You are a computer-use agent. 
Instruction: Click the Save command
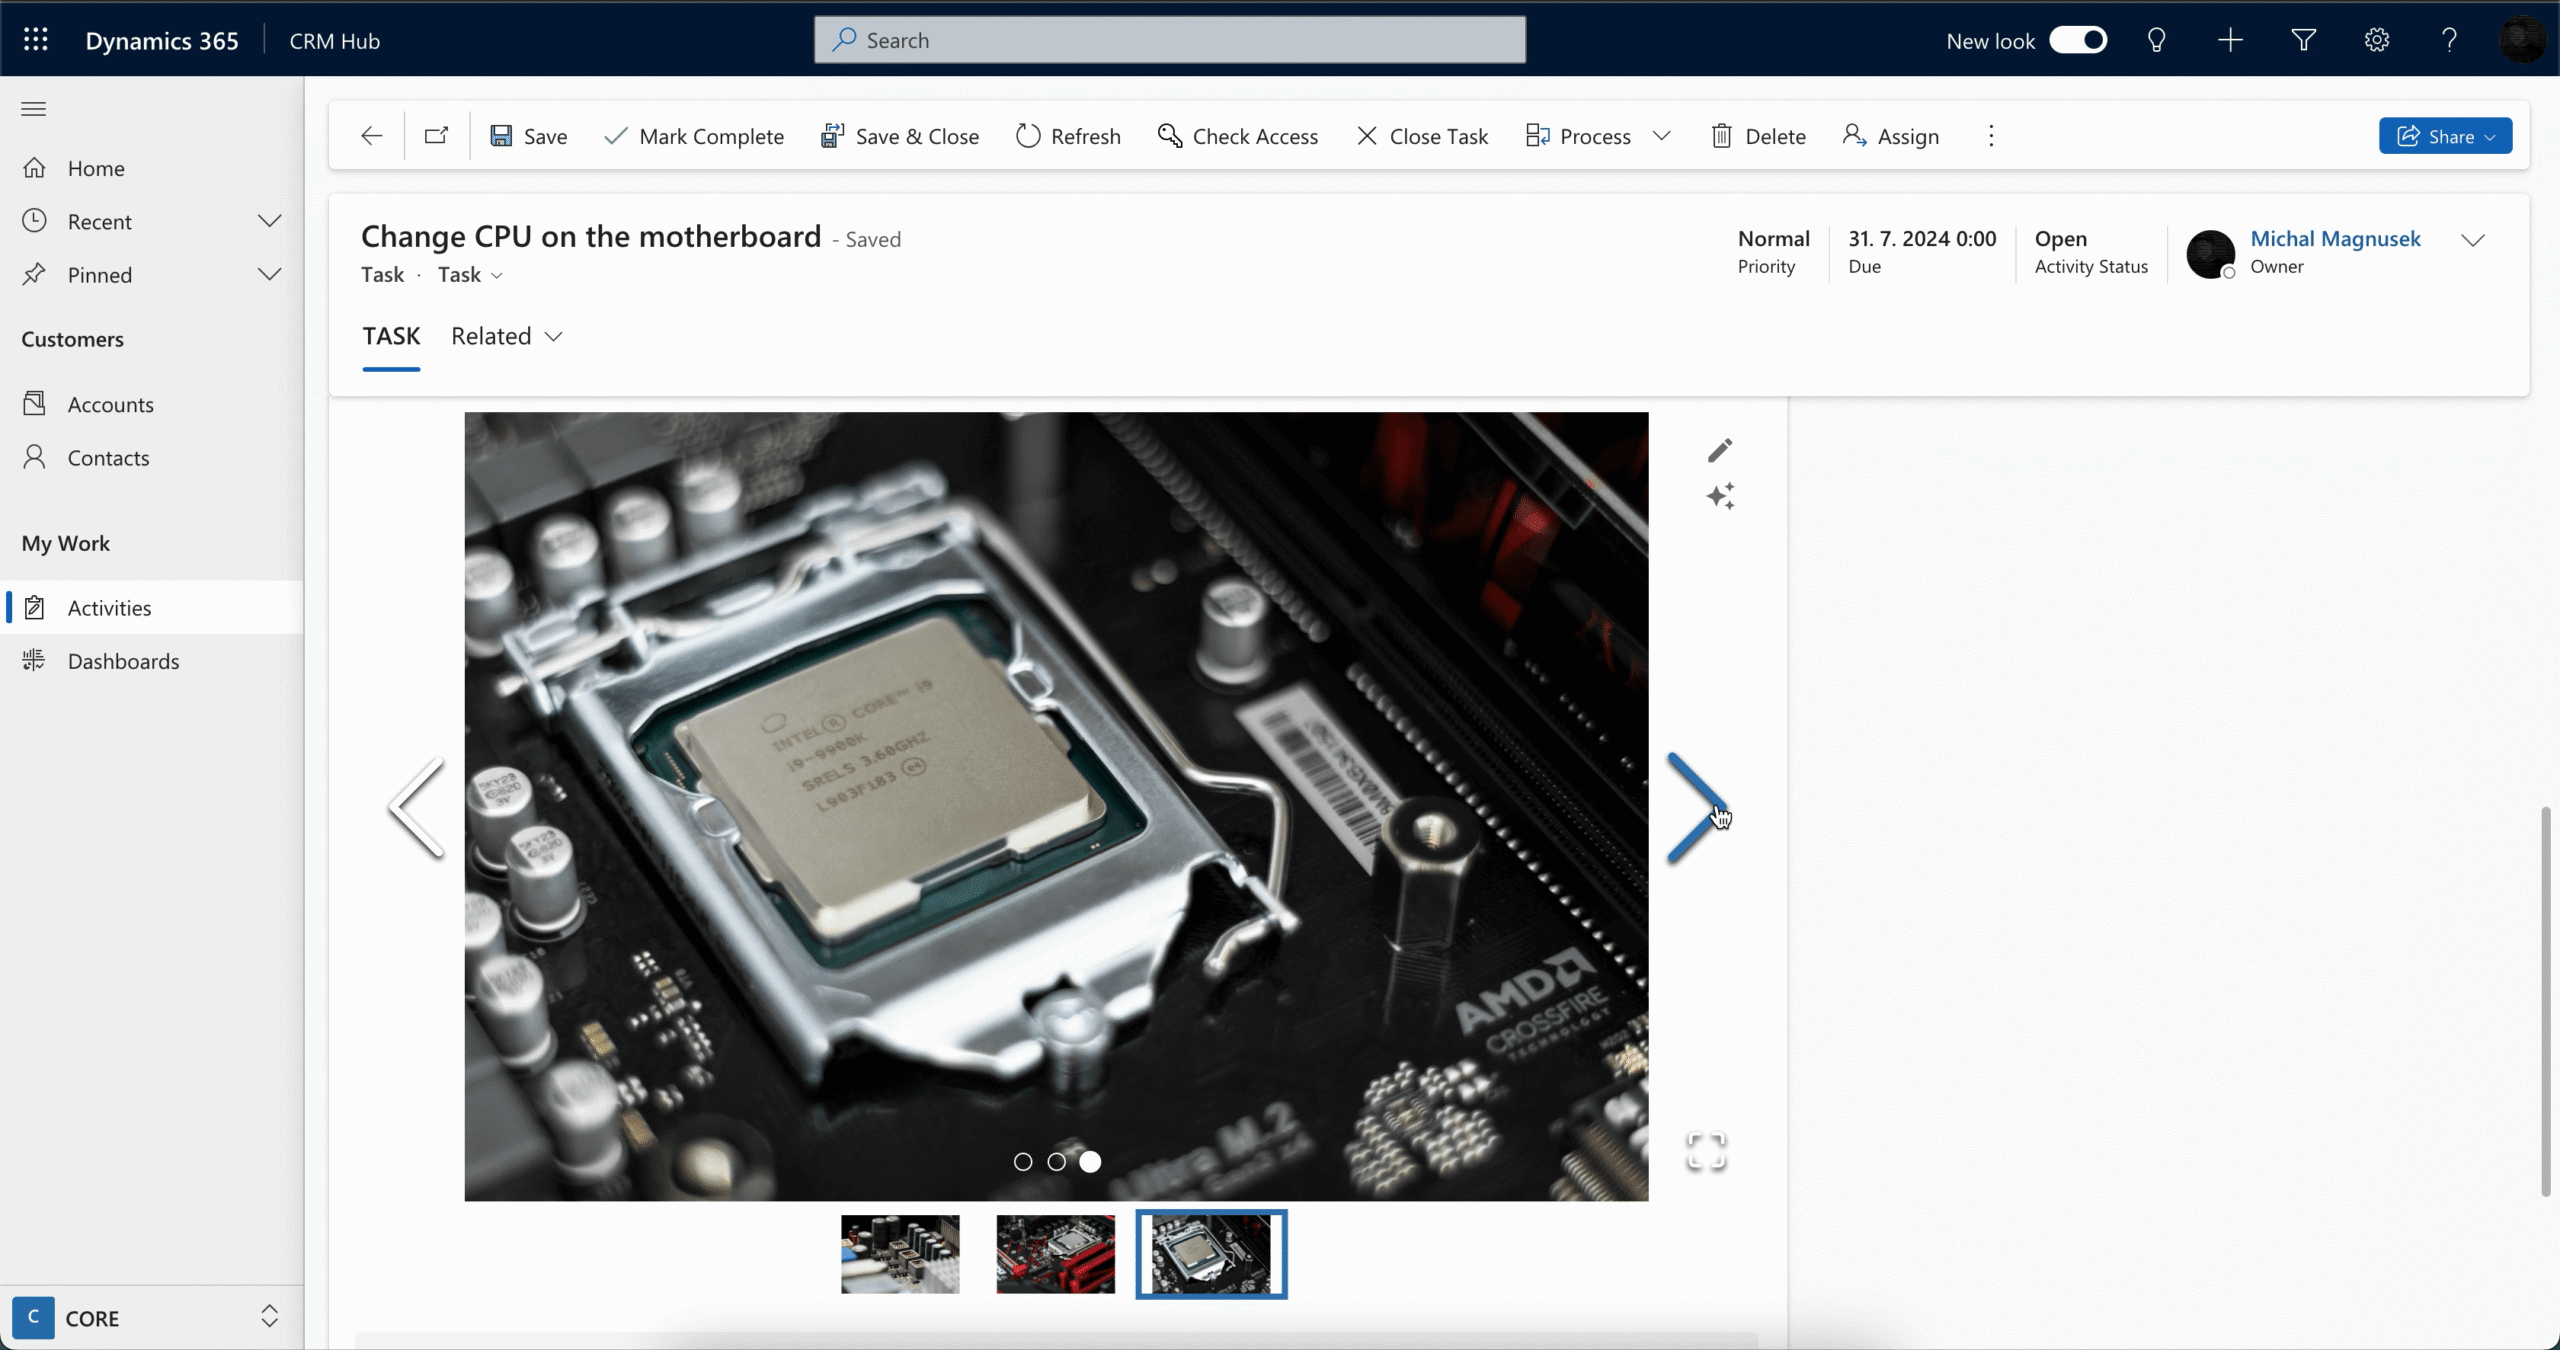pos(529,136)
